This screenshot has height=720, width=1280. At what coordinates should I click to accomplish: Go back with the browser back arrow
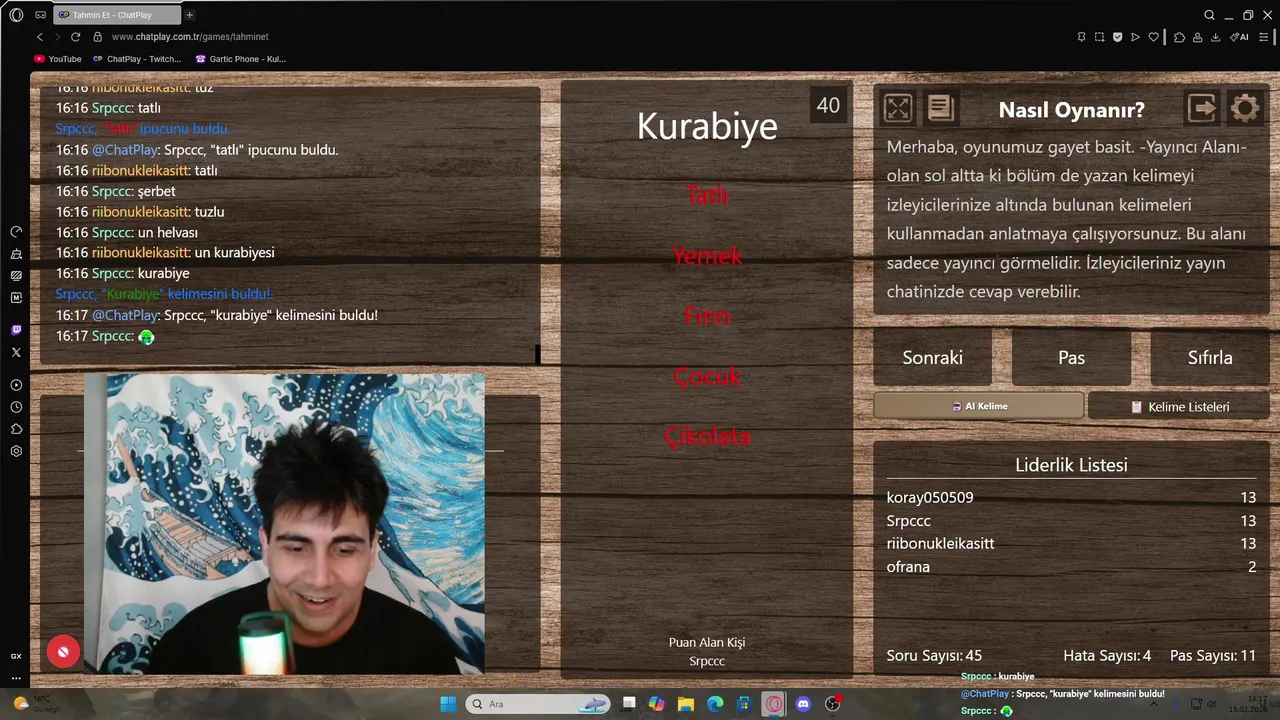coord(40,37)
